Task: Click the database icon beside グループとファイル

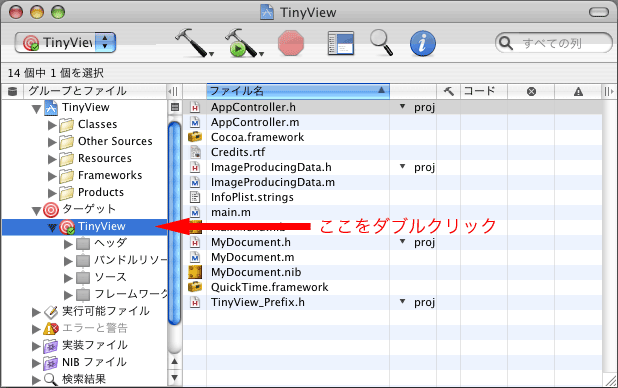Action: 13,91
